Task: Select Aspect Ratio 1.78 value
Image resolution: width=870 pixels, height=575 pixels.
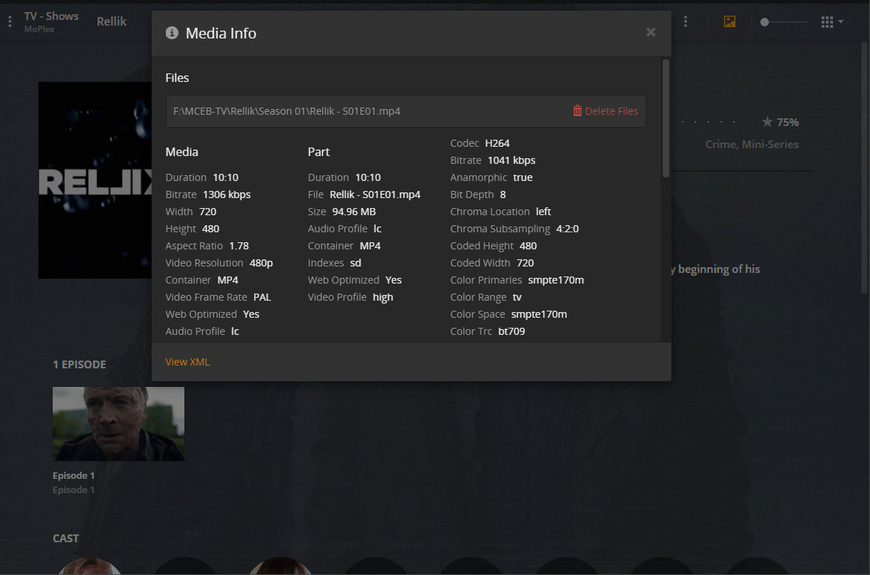Action: coord(239,246)
